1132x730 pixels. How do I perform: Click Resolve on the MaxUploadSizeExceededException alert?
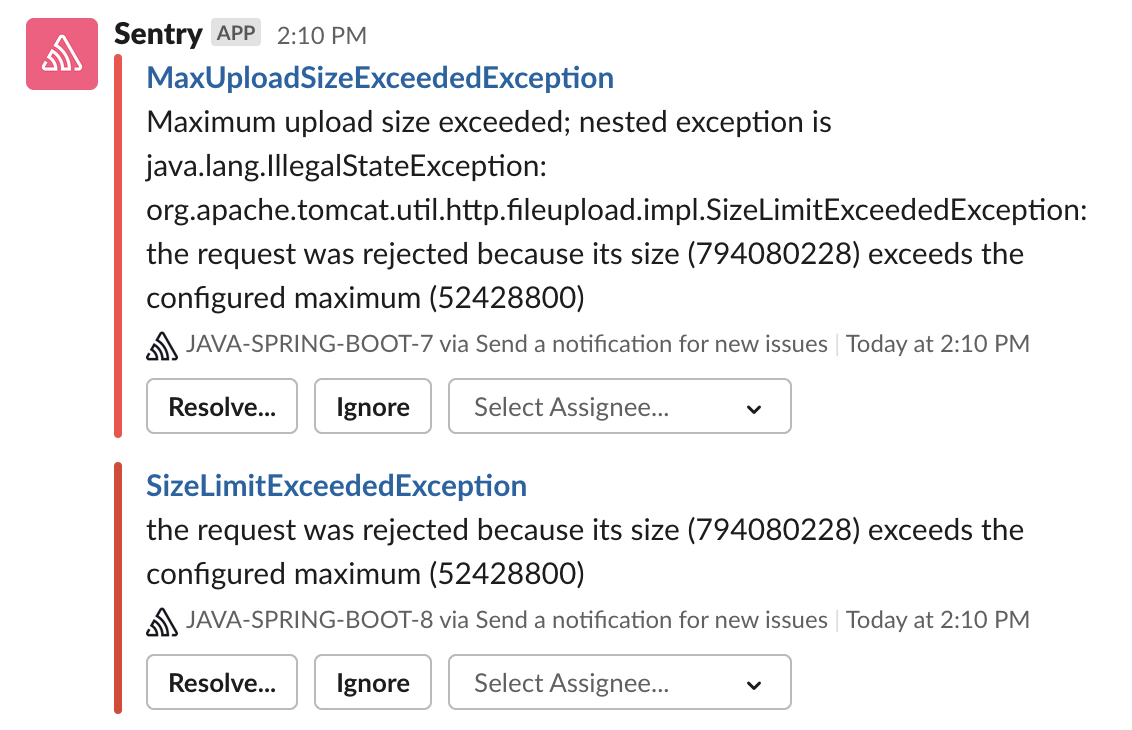click(x=222, y=406)
